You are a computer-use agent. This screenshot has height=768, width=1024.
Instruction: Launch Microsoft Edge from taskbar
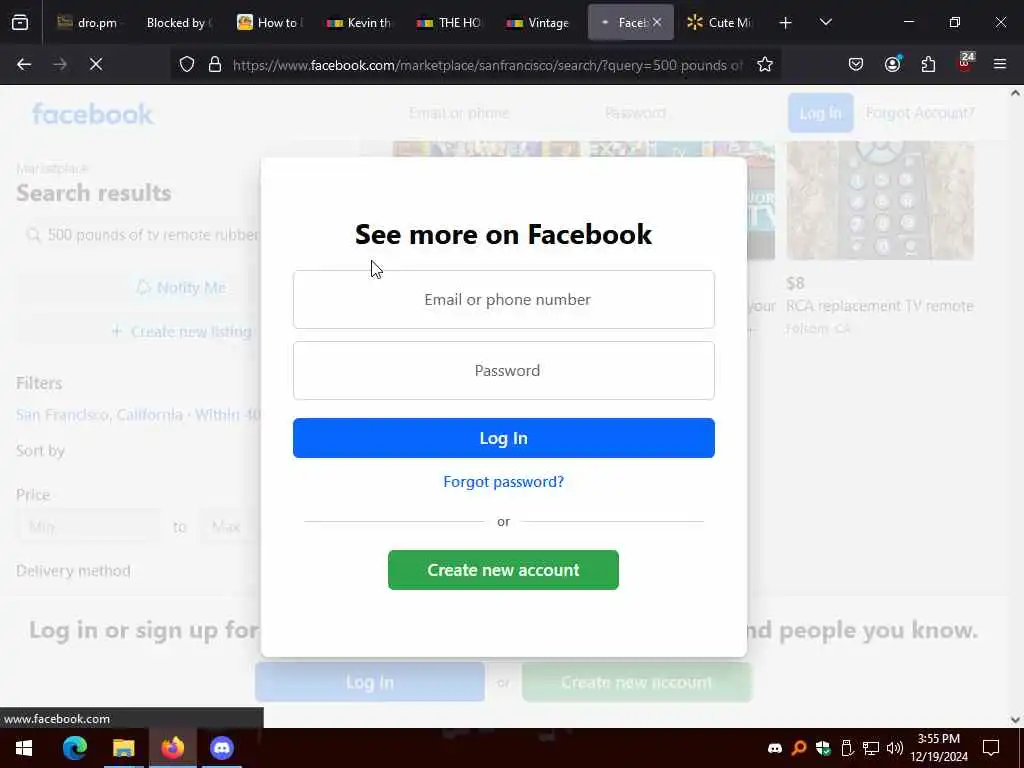(x=74, y=748)
